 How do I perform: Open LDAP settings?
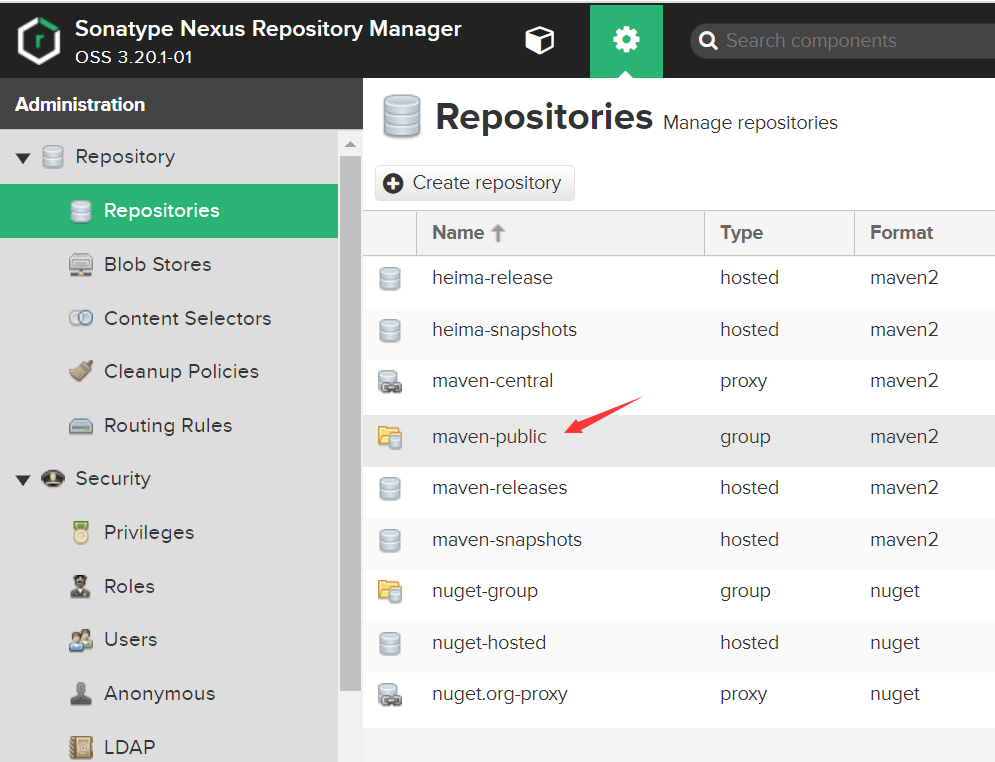coord(129,747)
